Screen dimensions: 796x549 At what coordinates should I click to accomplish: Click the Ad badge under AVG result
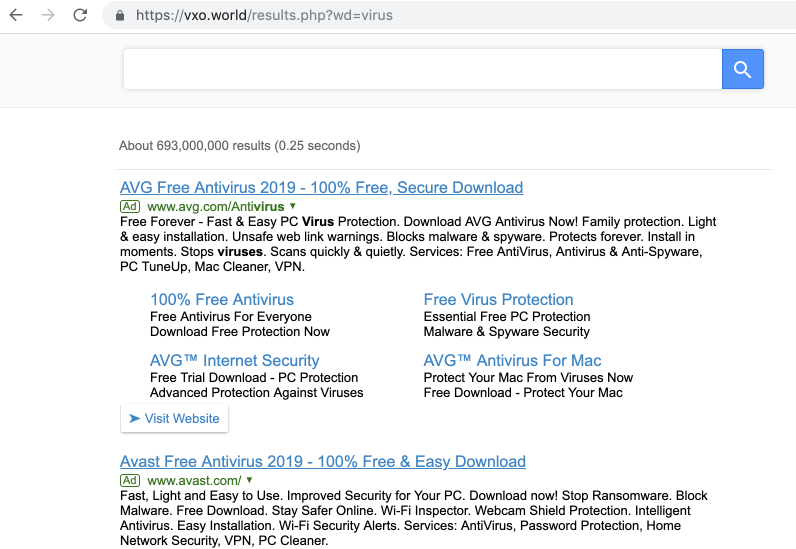point(129,206)
